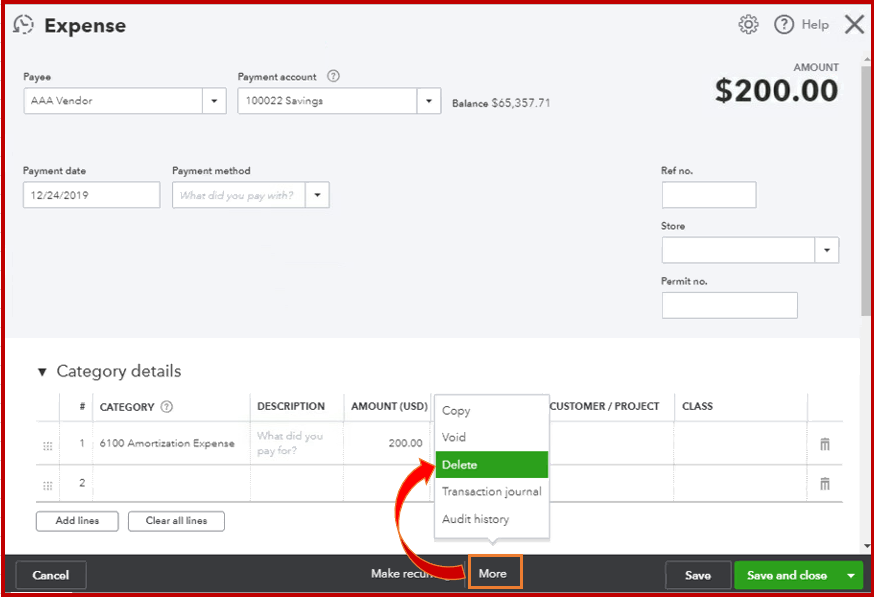Click the CLASS column header
Viewport: 874px width, 597px height.
click(697, 406)
